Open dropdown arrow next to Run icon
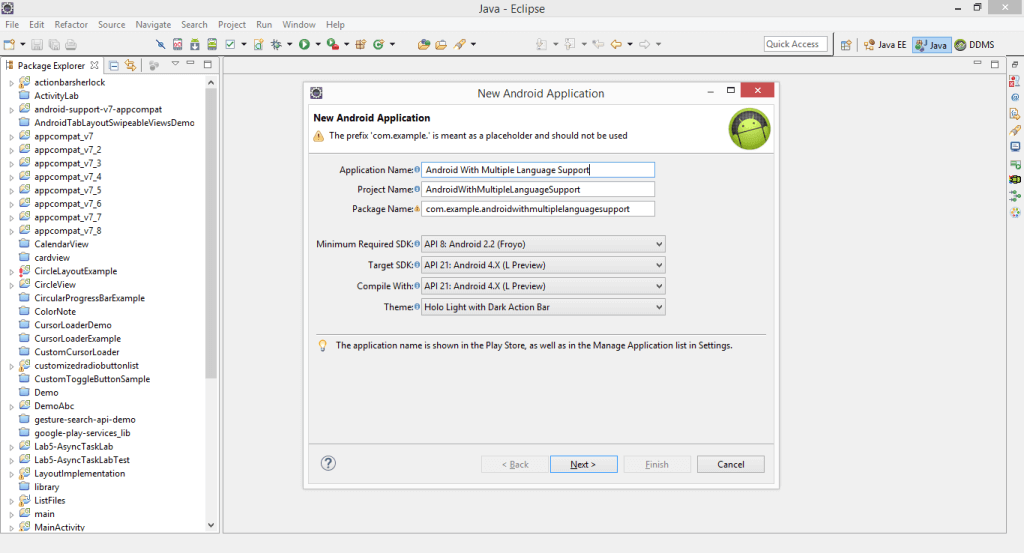 pos(318,44)
